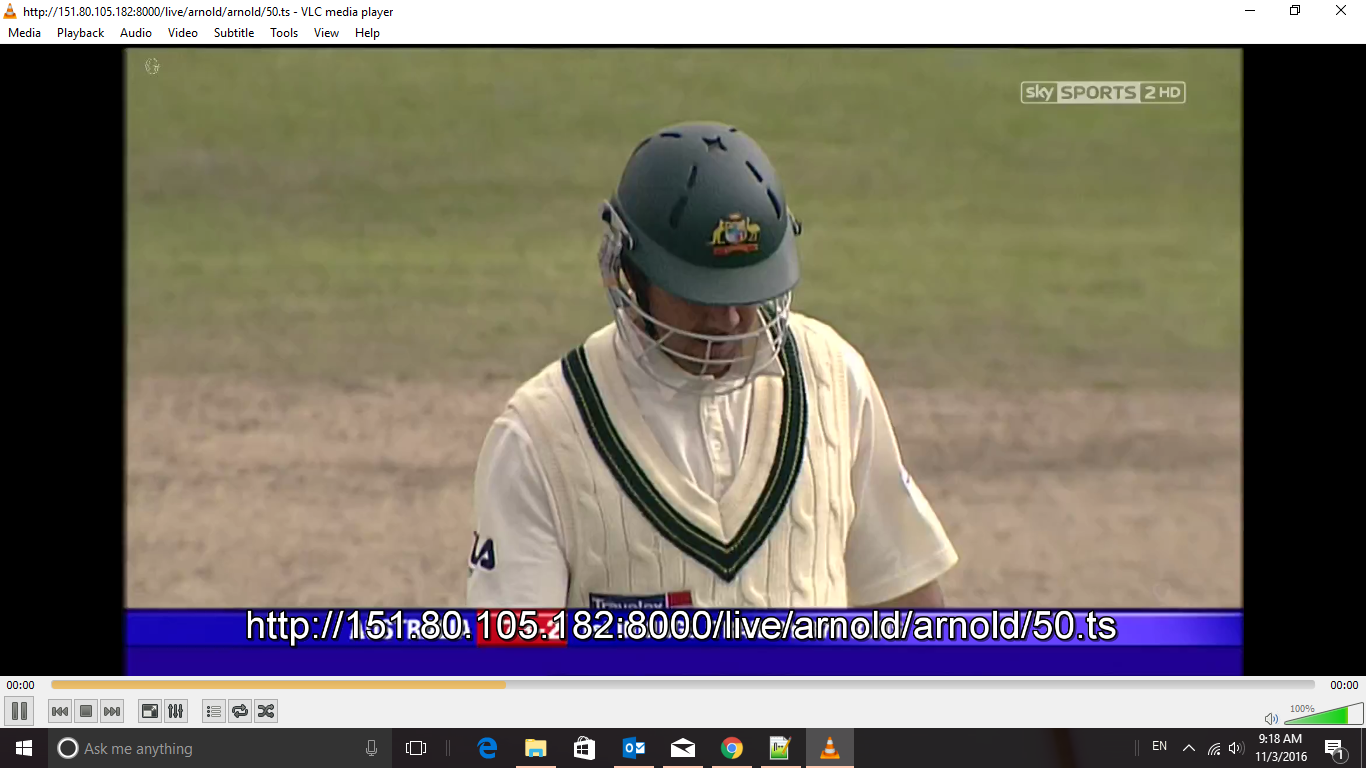Switch the EN input language
This screenshot has width=1366, height=768.
pos(1160,747)
